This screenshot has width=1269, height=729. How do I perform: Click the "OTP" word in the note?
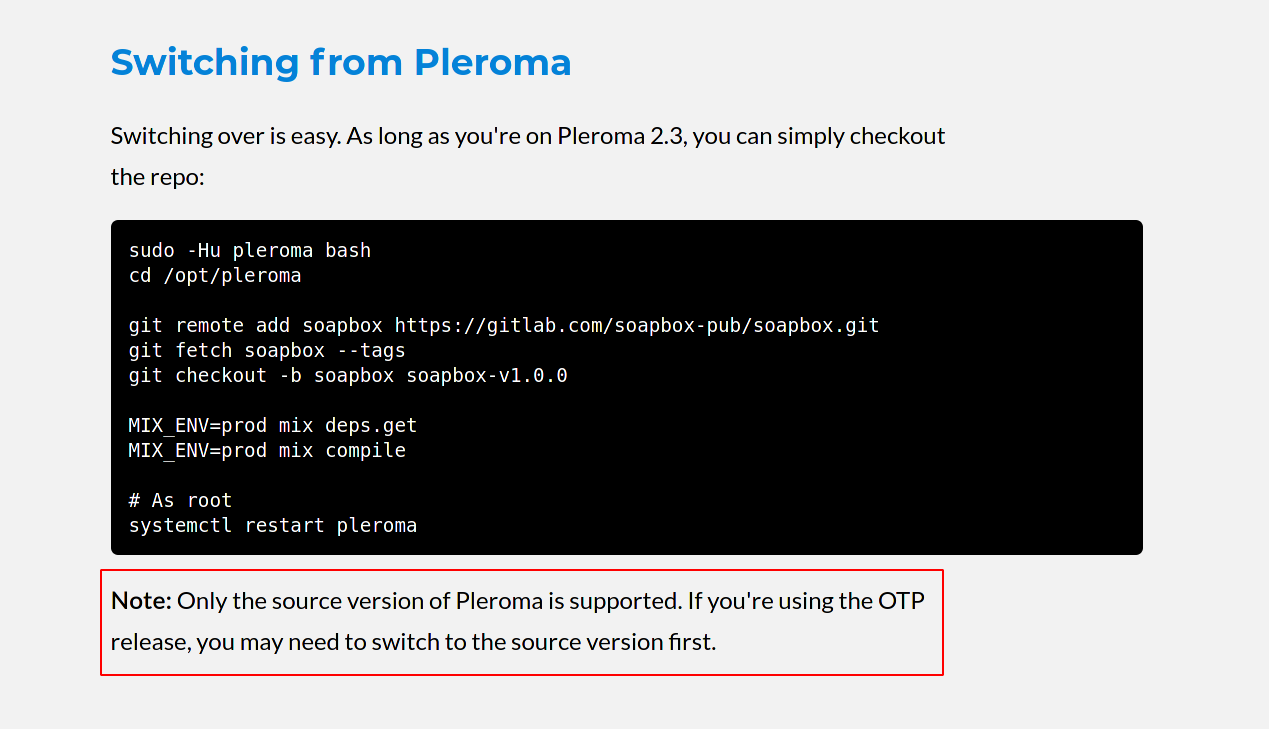point(902,601)
